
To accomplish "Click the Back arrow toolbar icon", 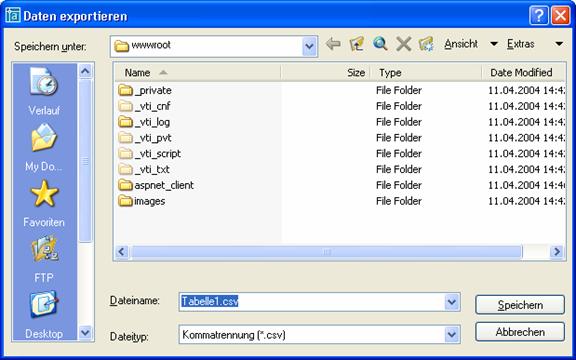I will pos(333,44).
